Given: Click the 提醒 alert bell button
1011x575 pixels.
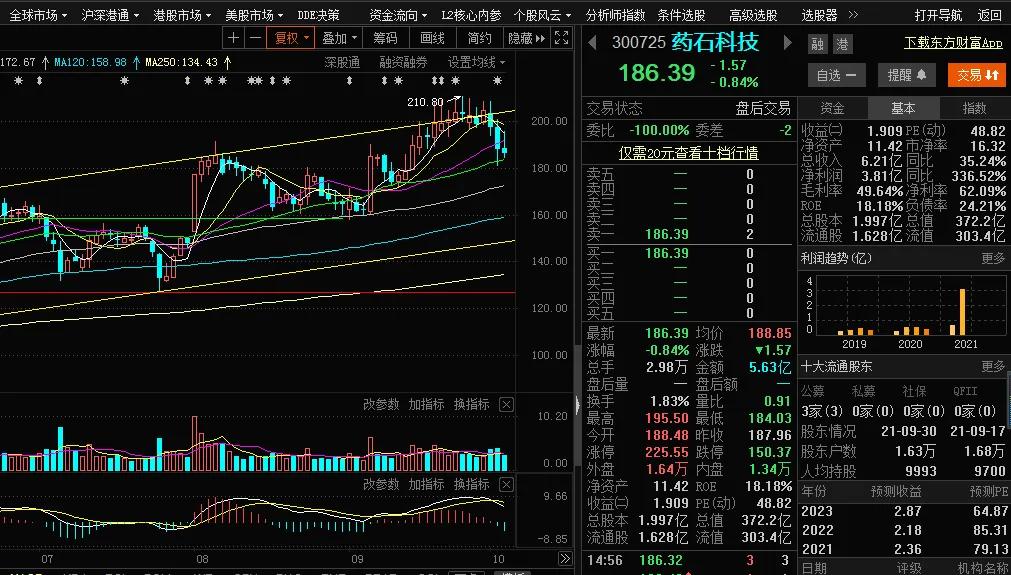Looking at the screenshot, I should (907, 75).
